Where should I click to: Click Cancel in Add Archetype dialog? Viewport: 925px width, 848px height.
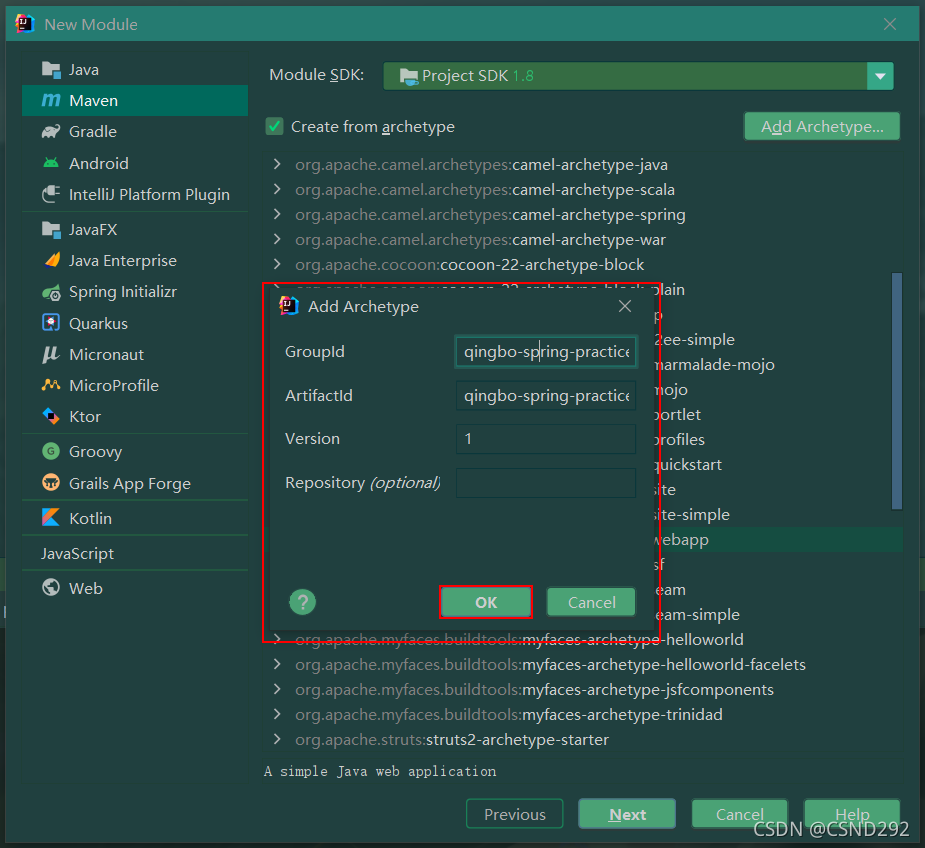click(591, 603)
